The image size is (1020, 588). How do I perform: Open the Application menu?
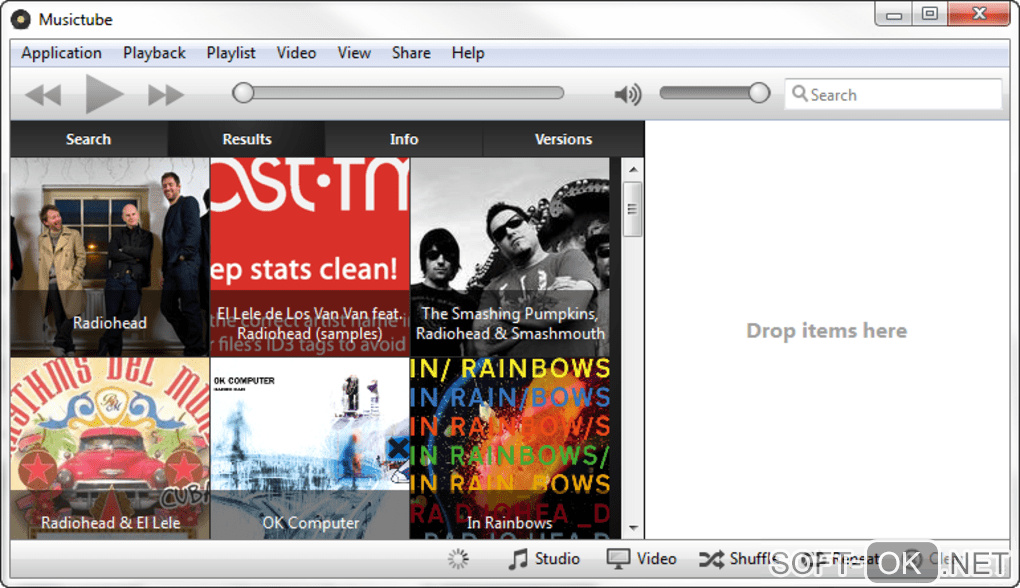[x=61, y=53]
